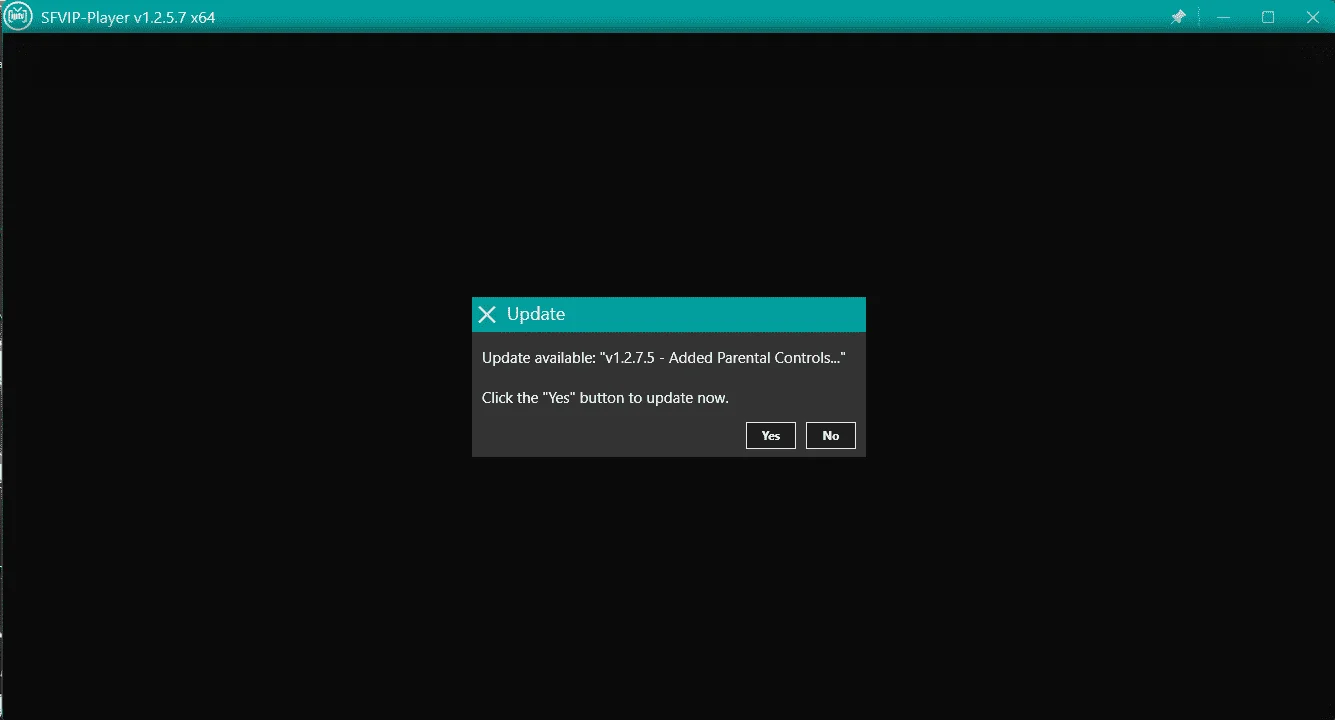Maximize the SFVIP-Player window
This screenshot has width=1335, height=720.
click(1268, 17)
